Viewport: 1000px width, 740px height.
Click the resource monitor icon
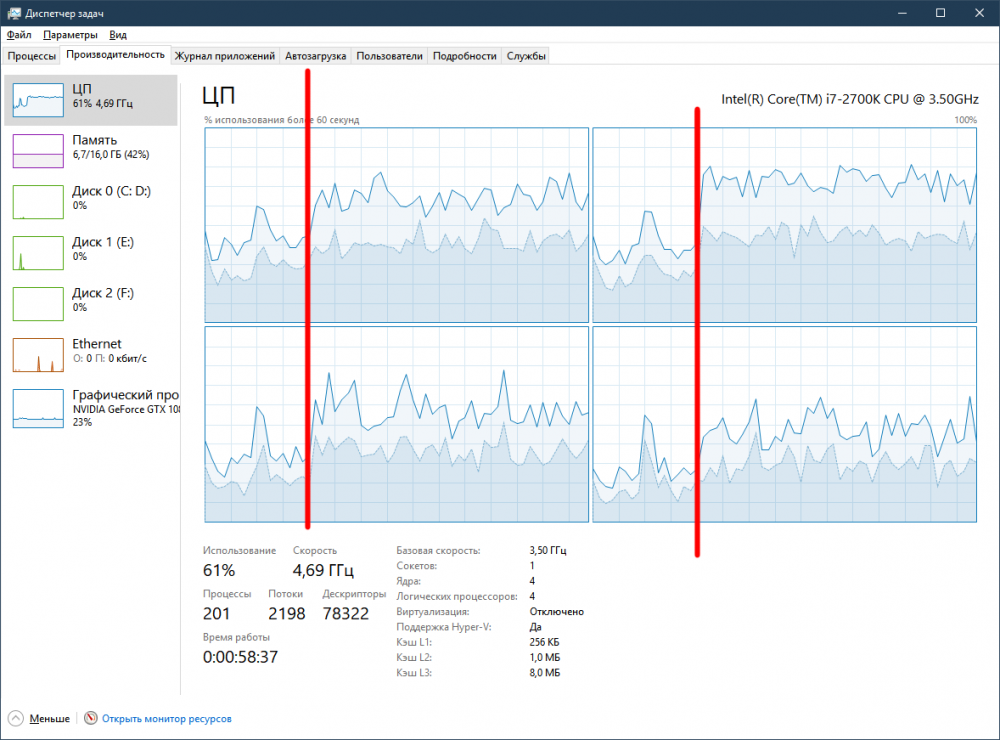pyautogui.click(x=91, y=718)
